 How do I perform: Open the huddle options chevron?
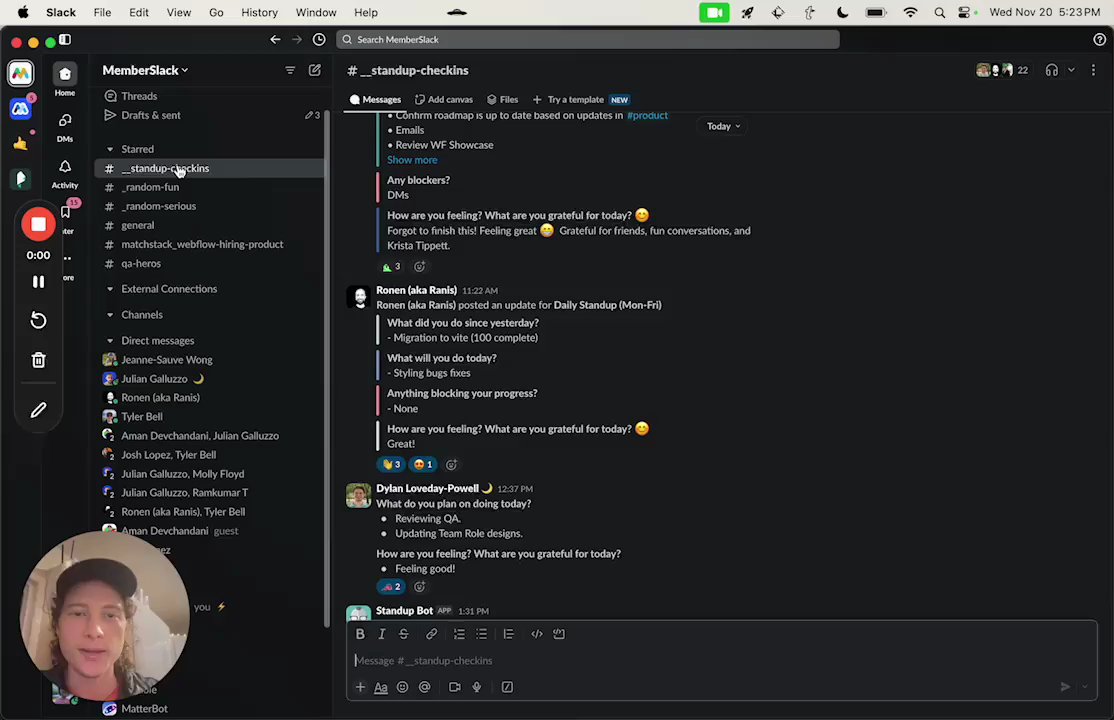click(x=1071, y=70)
